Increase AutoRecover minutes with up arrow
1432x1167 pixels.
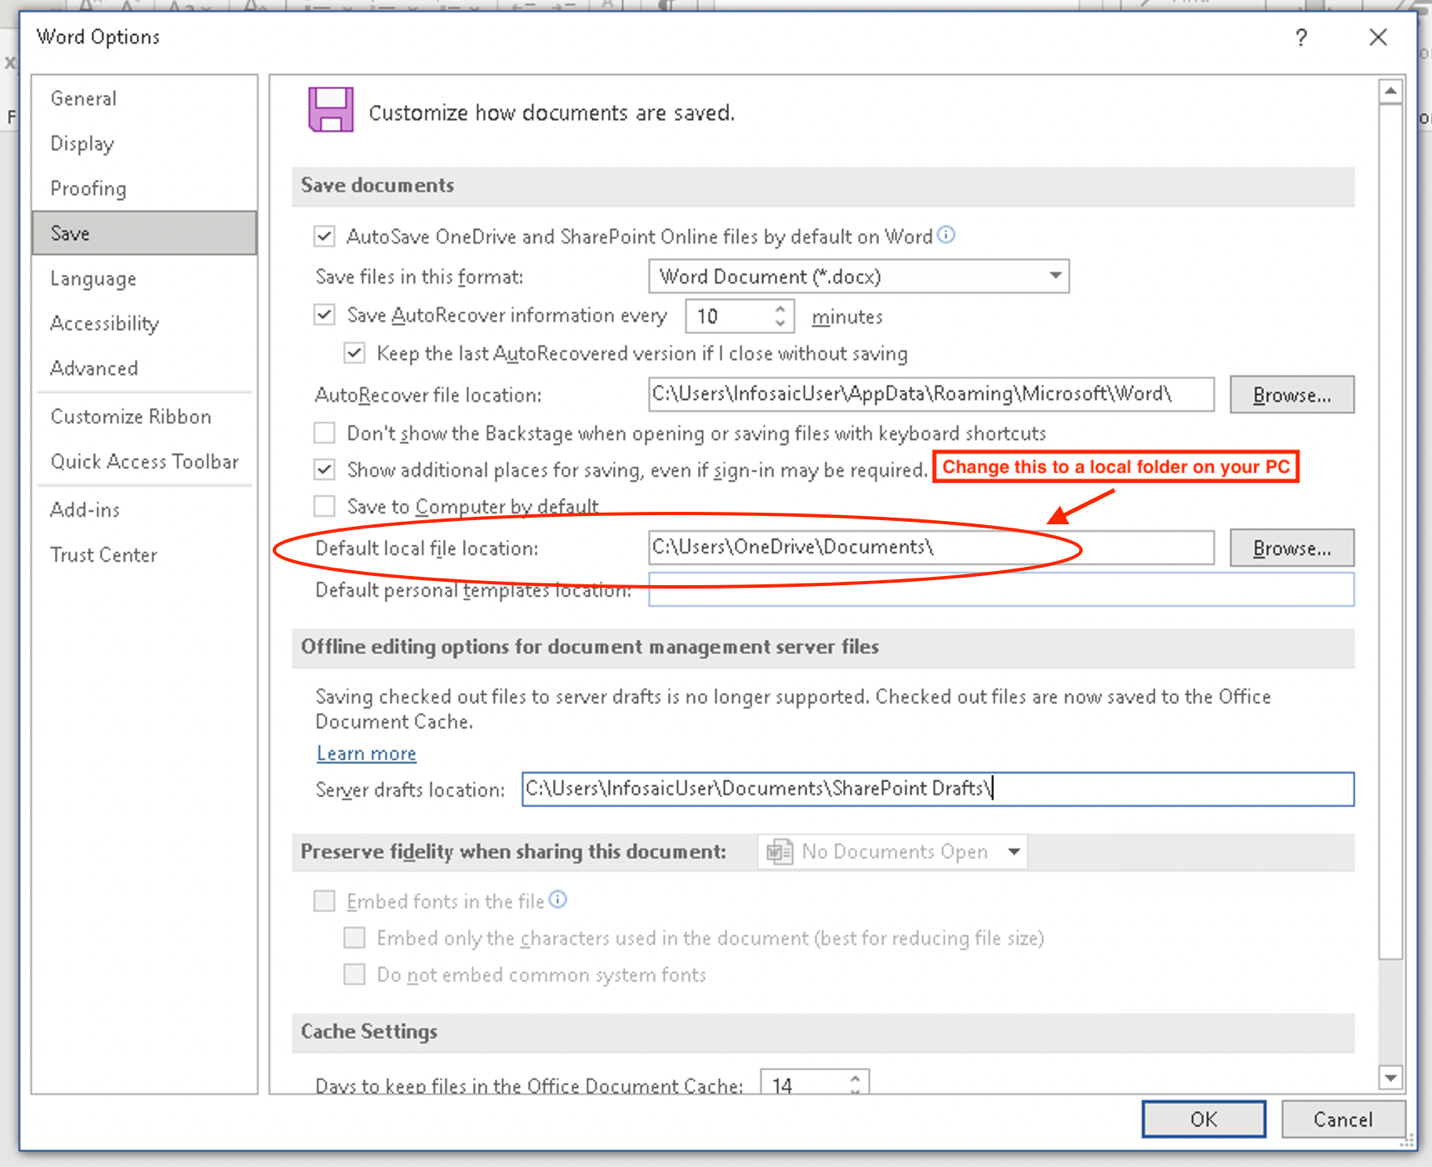click(780, 309)
